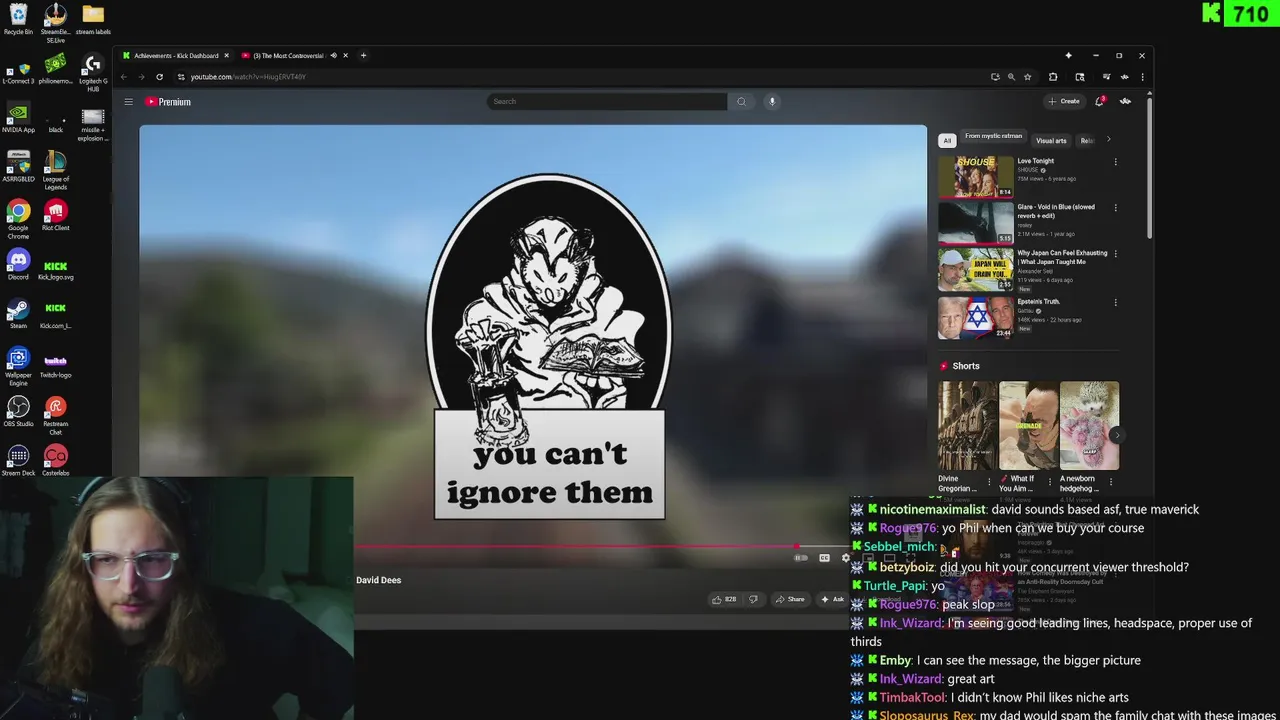
Task: Launch Riot Client desktop shortcut
Action: [56, 215]
